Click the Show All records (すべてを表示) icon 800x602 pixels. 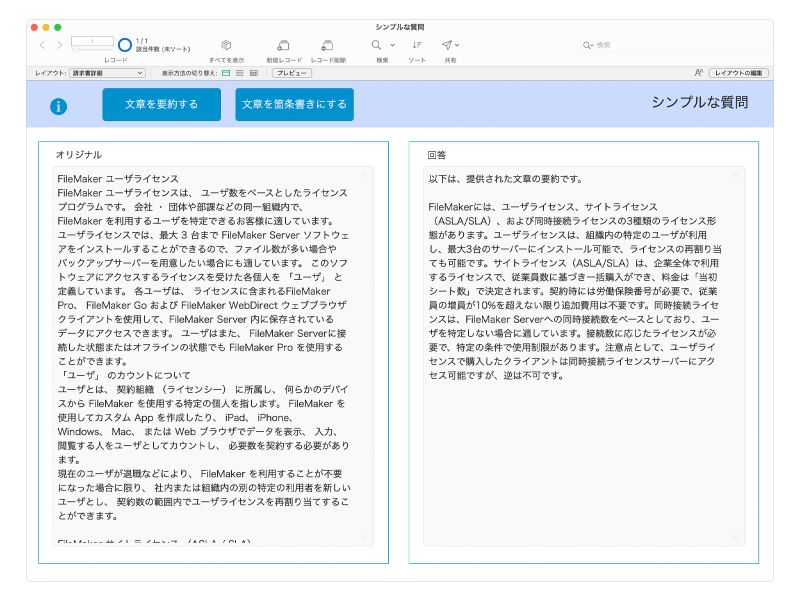click(x=226, y=45)
